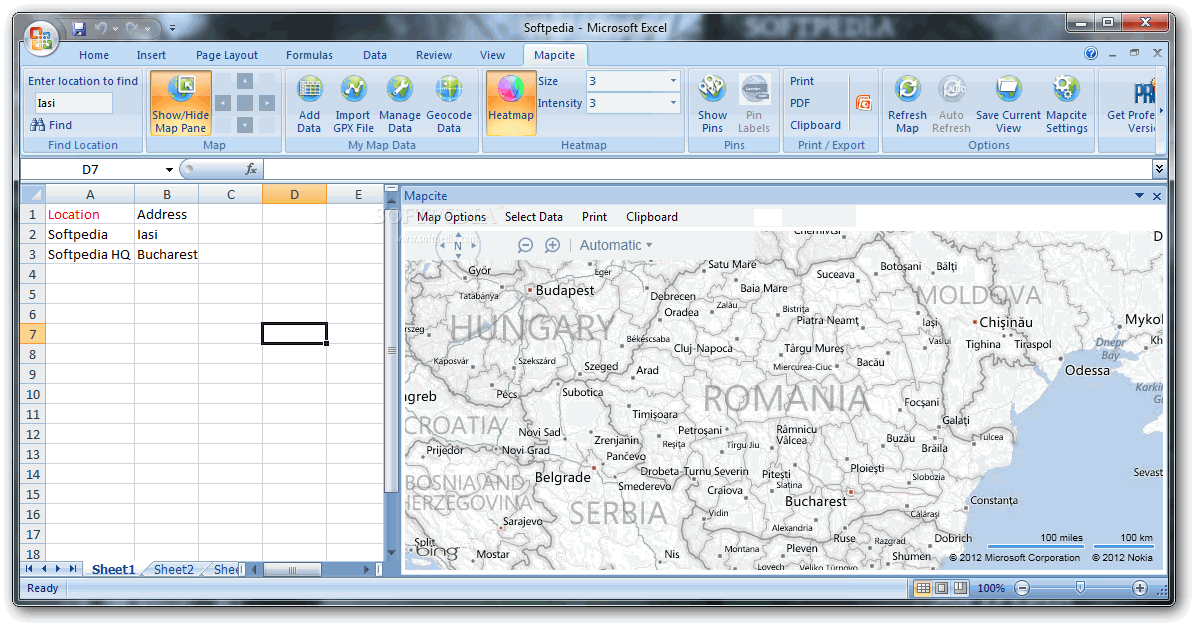Click Clipboard in the Mapcite pane menu
1196x627 pixels.
[x=651, y=217]
